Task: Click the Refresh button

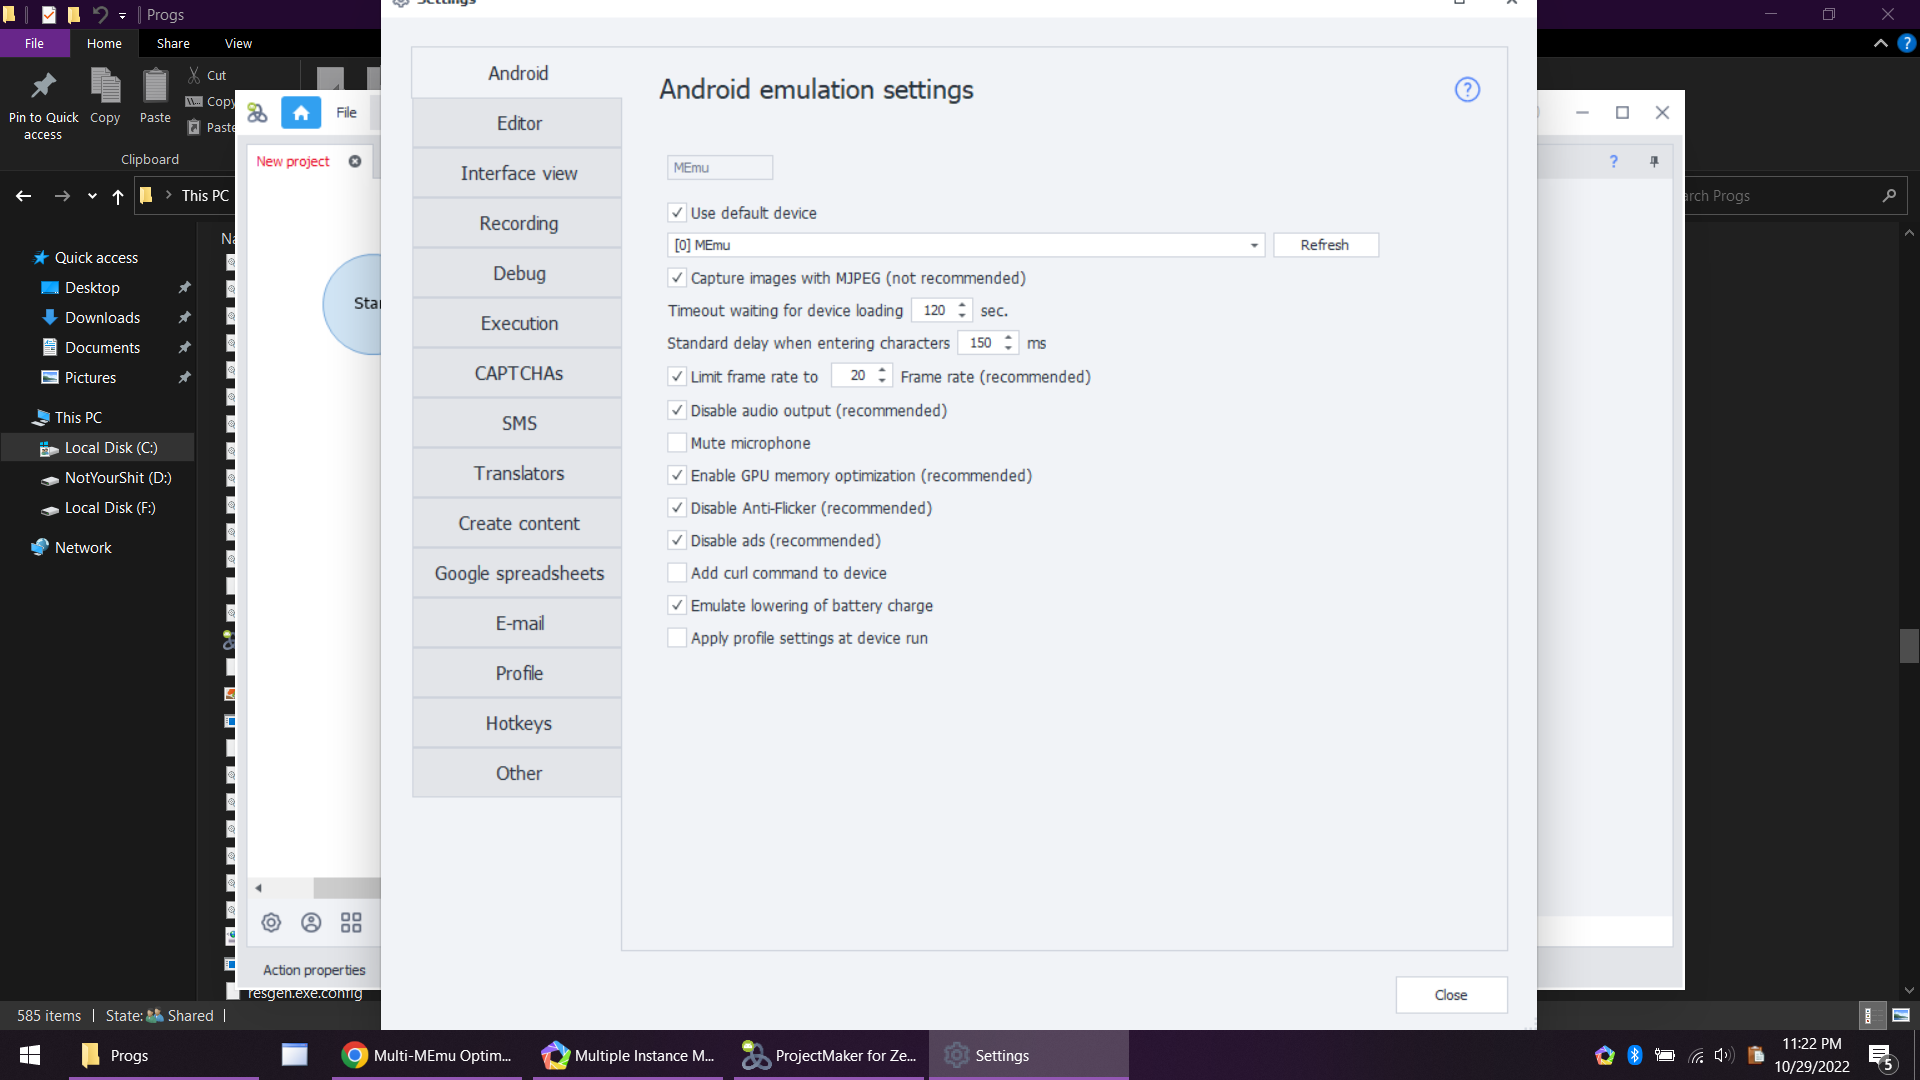Action: tap(1325, 246)
